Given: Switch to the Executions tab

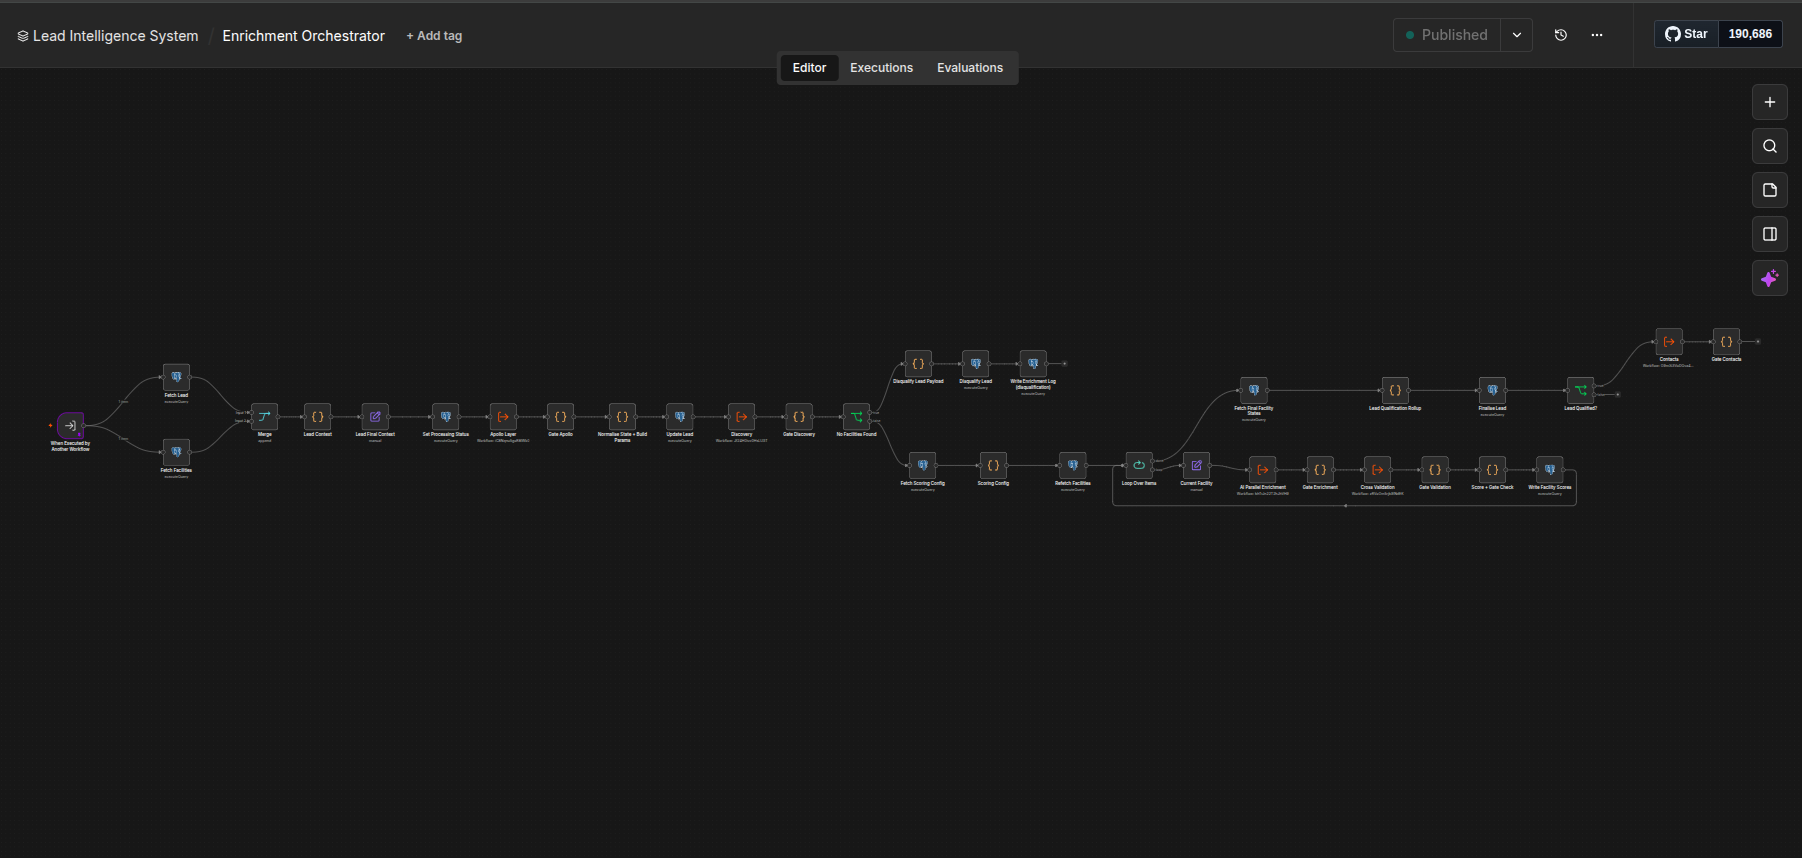Looking at the screenshot, I should point(881,68).
